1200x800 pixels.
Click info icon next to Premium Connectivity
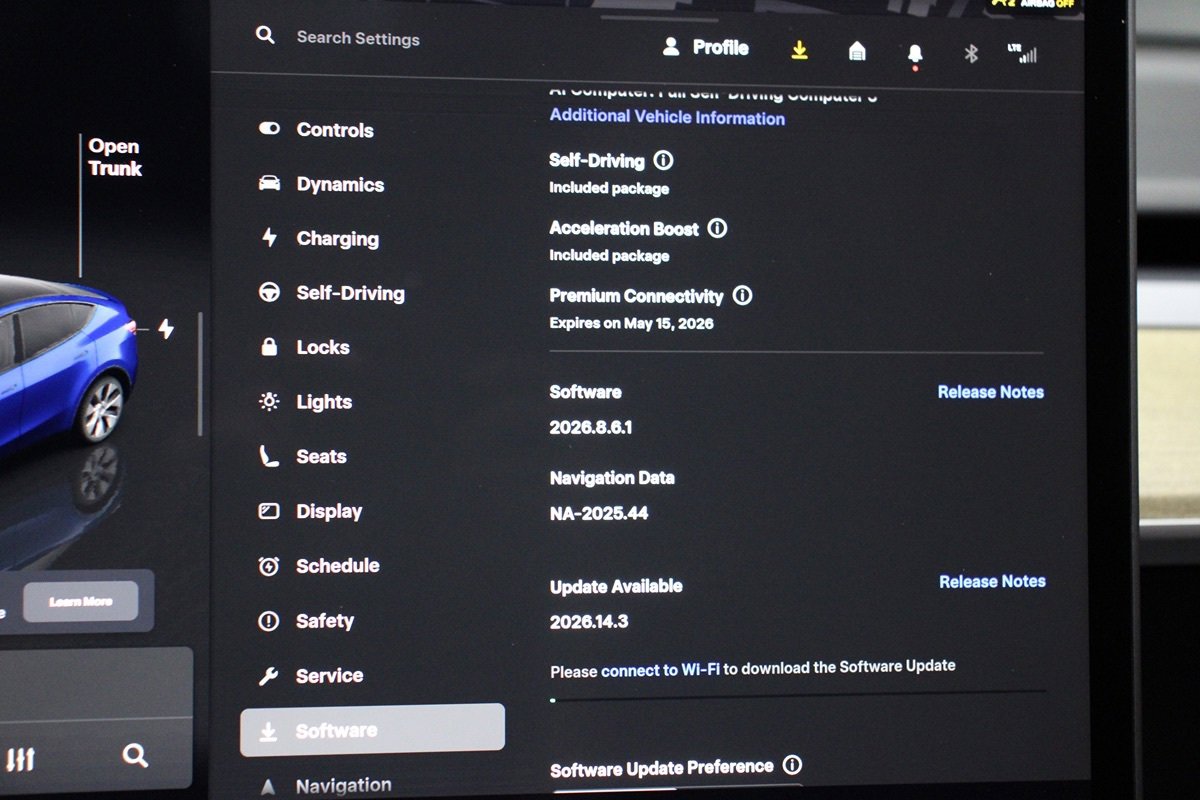coord(742,296)
